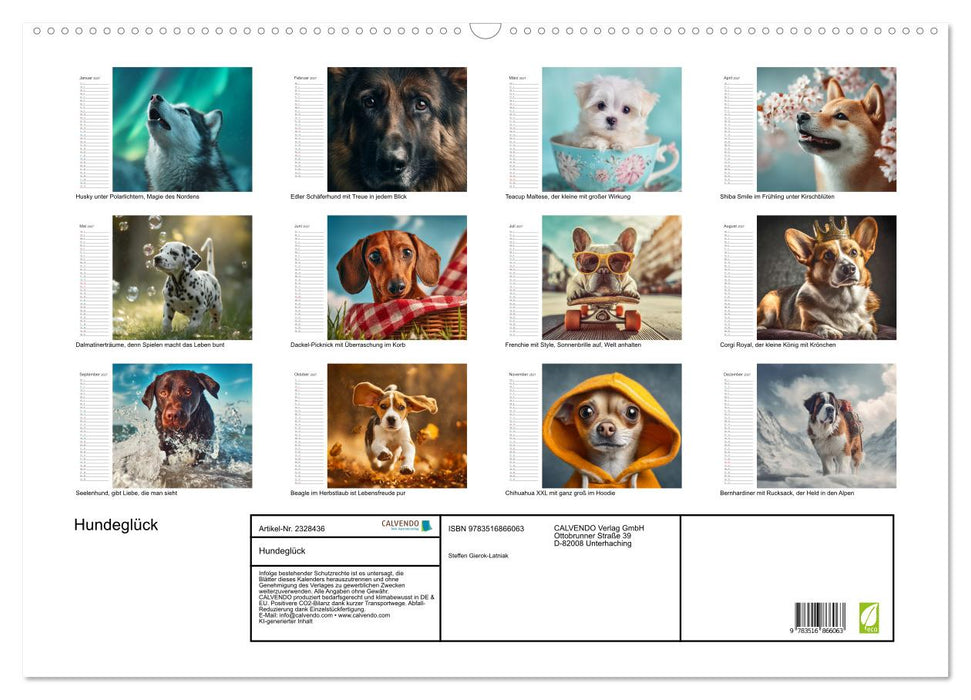
Task: Open the St. Bernard in snowy mountains image
Action: (826, 426)
